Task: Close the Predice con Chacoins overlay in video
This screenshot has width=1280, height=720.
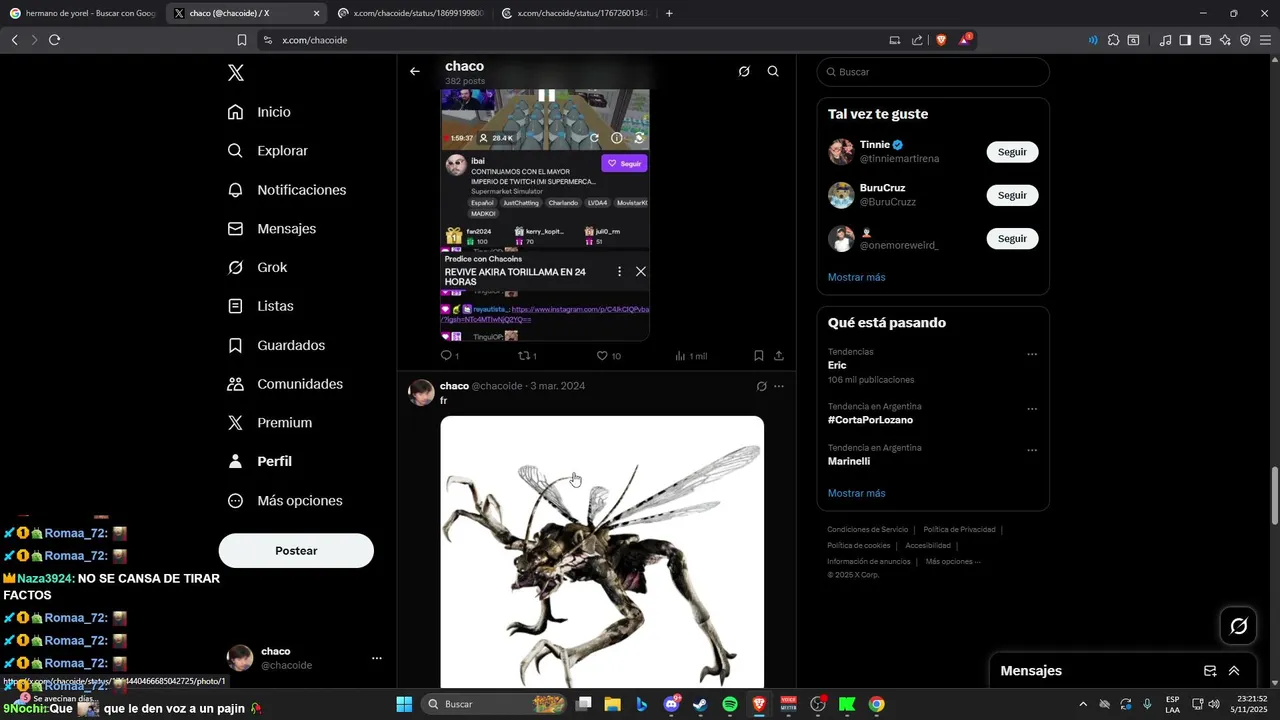Action: coord(641,272)
